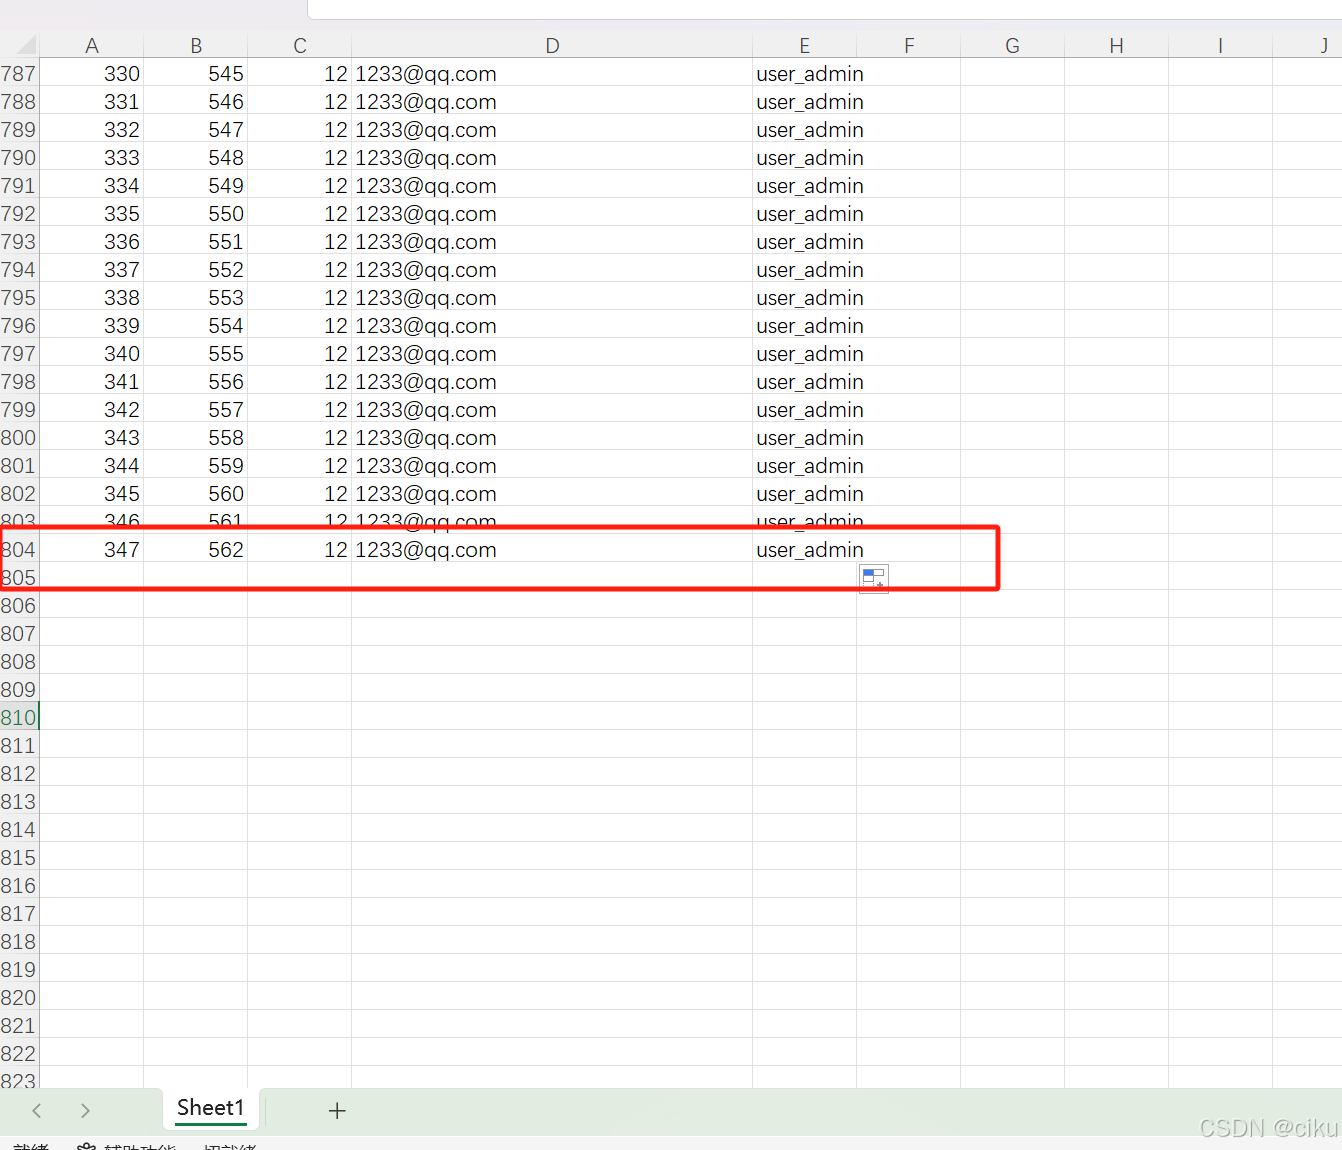
Task: Select row header 806
Action: [x=19, y=606]
